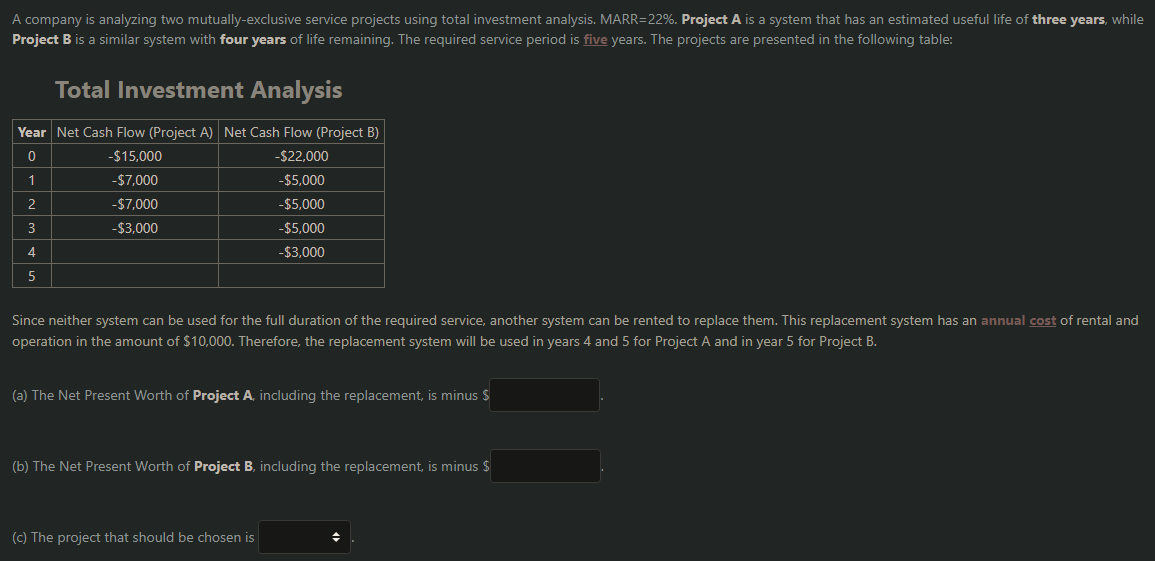Click the Year 0 row label cell
The image size is (1155, 561).
32,156
